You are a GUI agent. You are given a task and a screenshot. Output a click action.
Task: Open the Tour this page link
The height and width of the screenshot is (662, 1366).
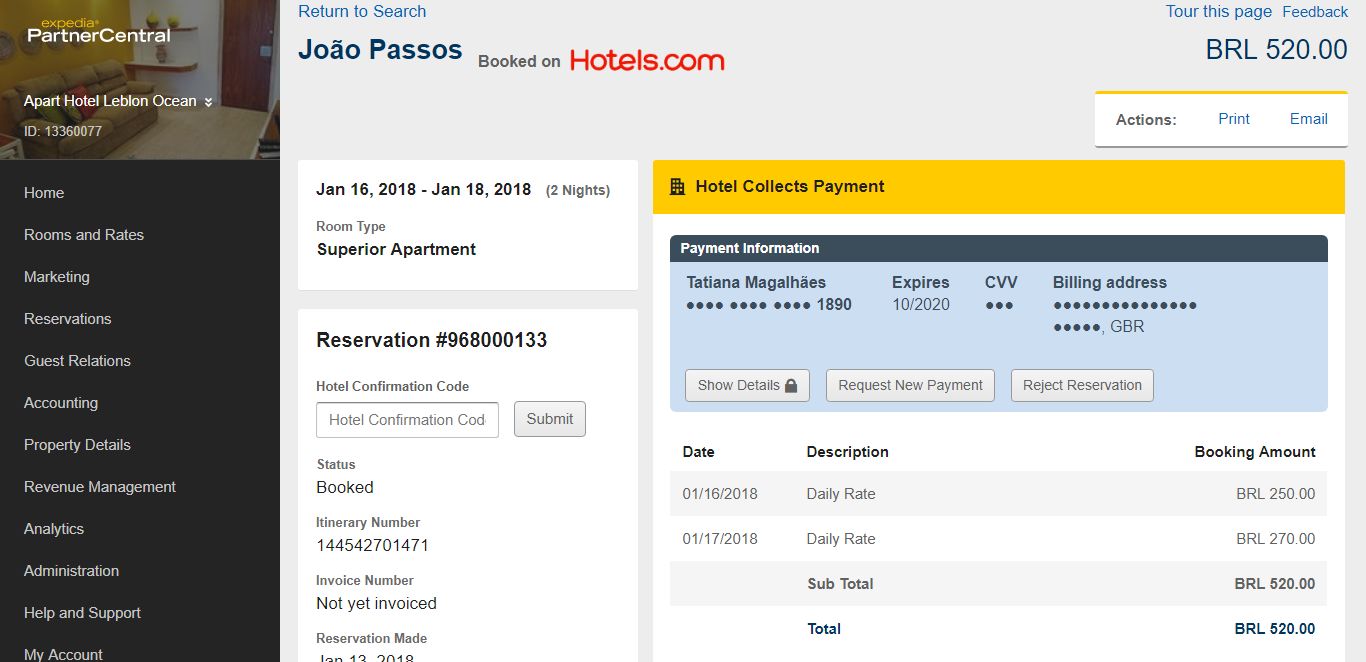click(x=1218, y=12)
